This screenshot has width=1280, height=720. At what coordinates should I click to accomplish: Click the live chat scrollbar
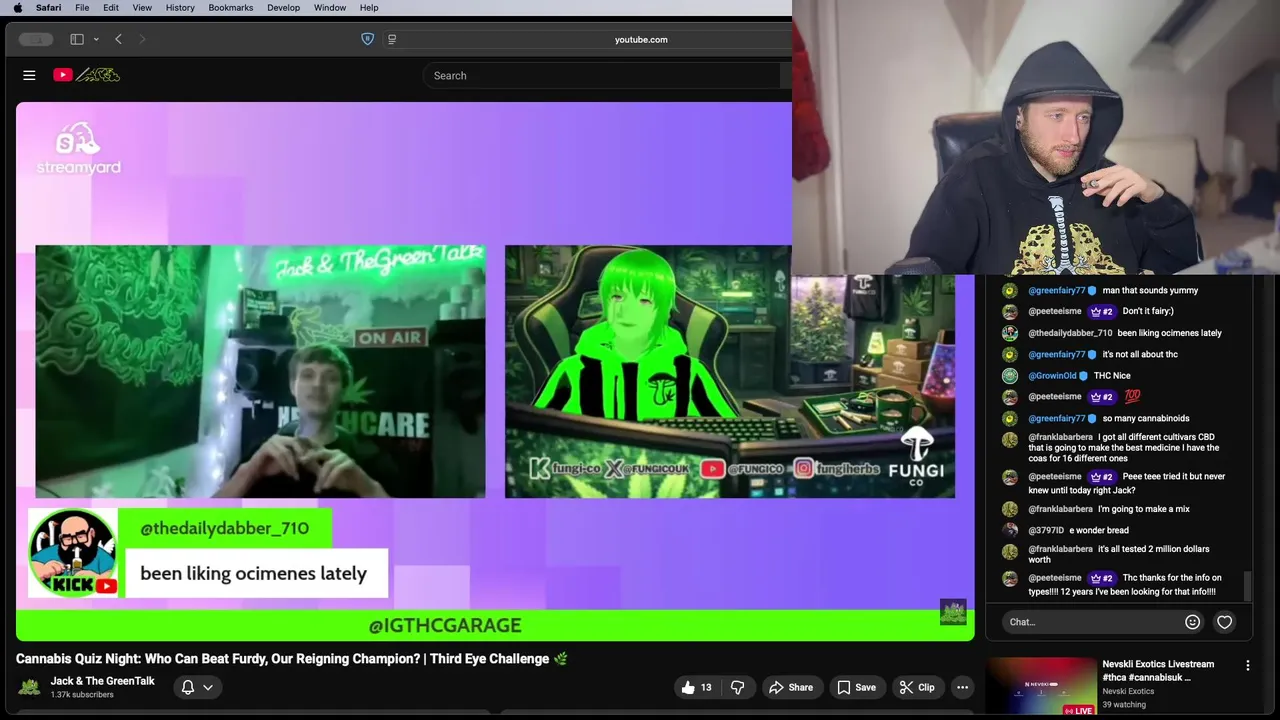(x=1247, y=586)
